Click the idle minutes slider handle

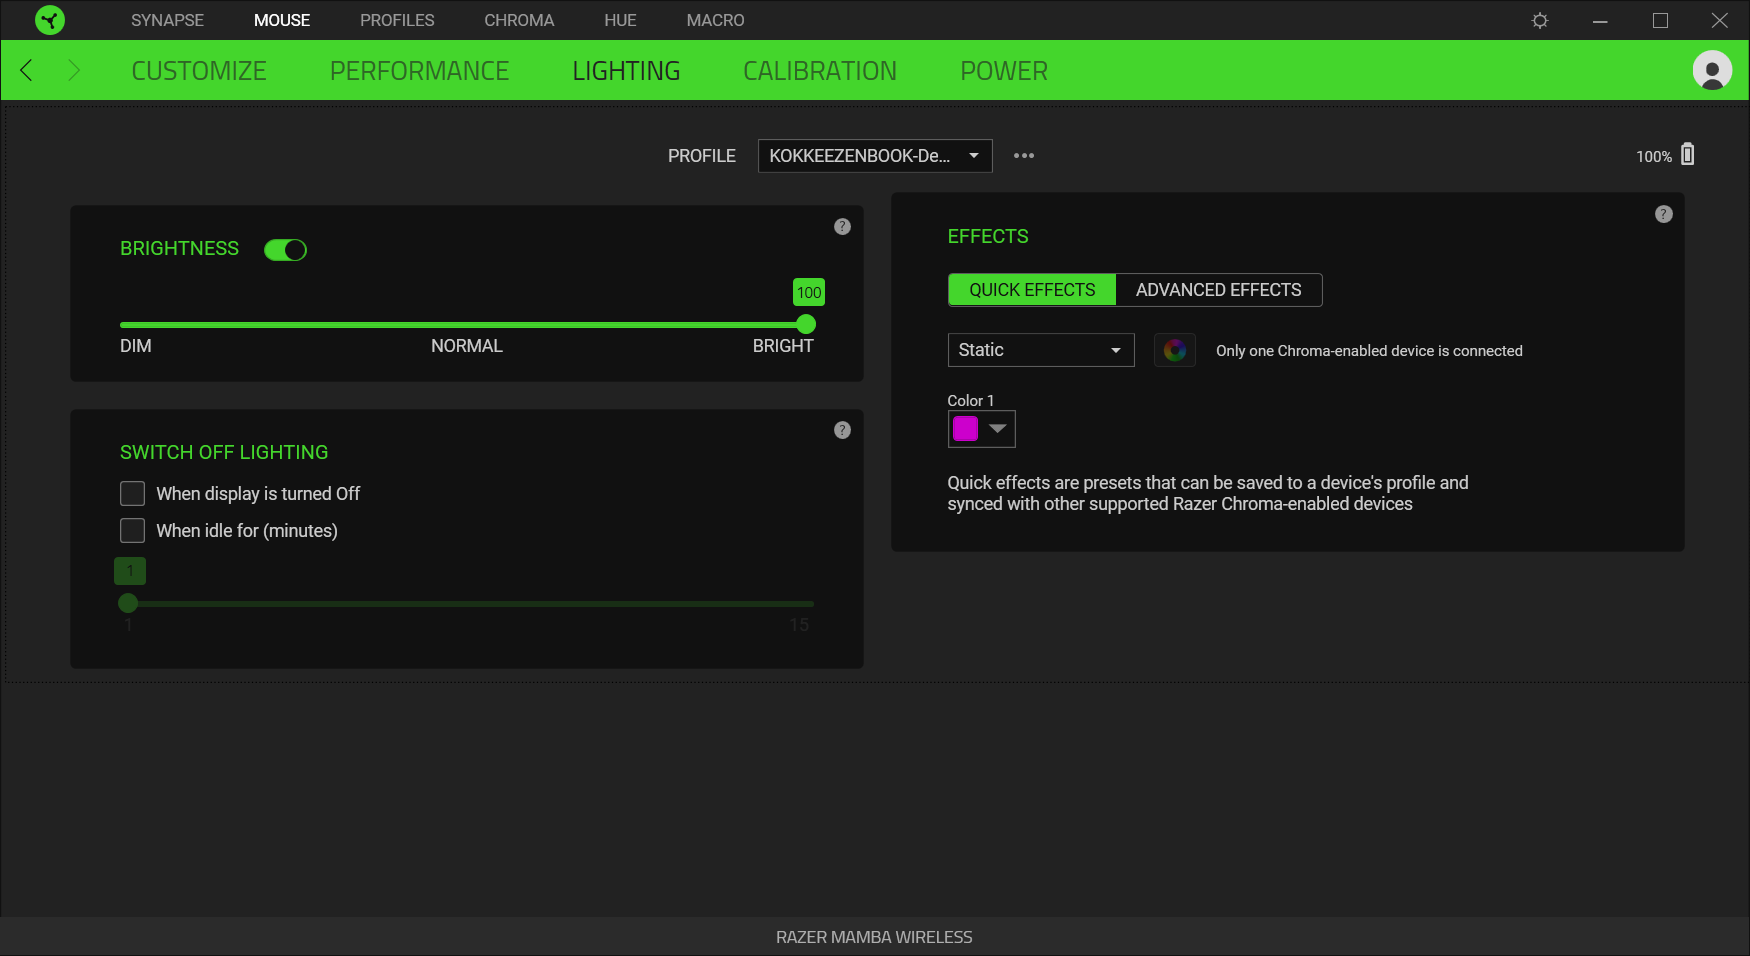(x=128, y=603)
